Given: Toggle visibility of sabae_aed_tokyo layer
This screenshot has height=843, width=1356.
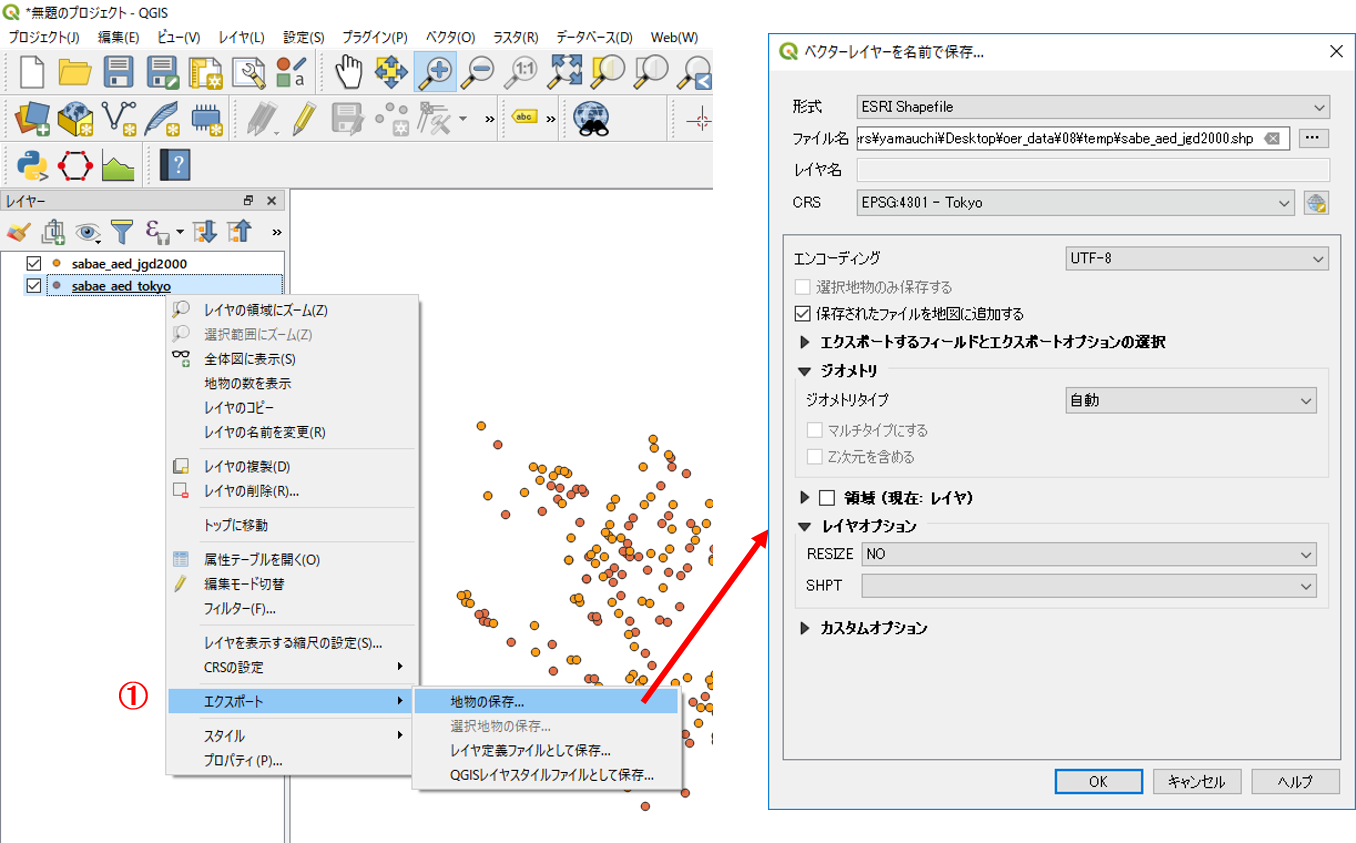Looking at the screenshot, I should point(34,286).
